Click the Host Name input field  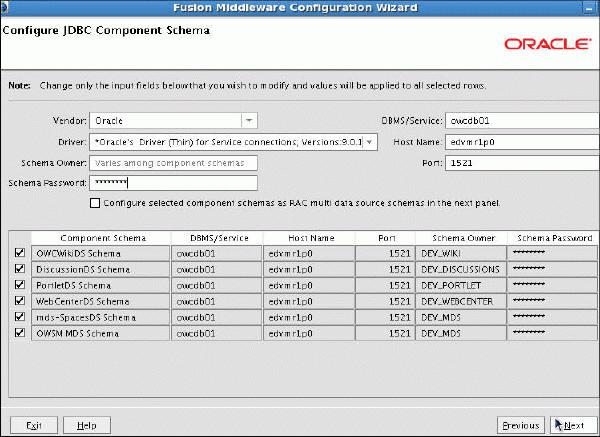coord(522,142)
